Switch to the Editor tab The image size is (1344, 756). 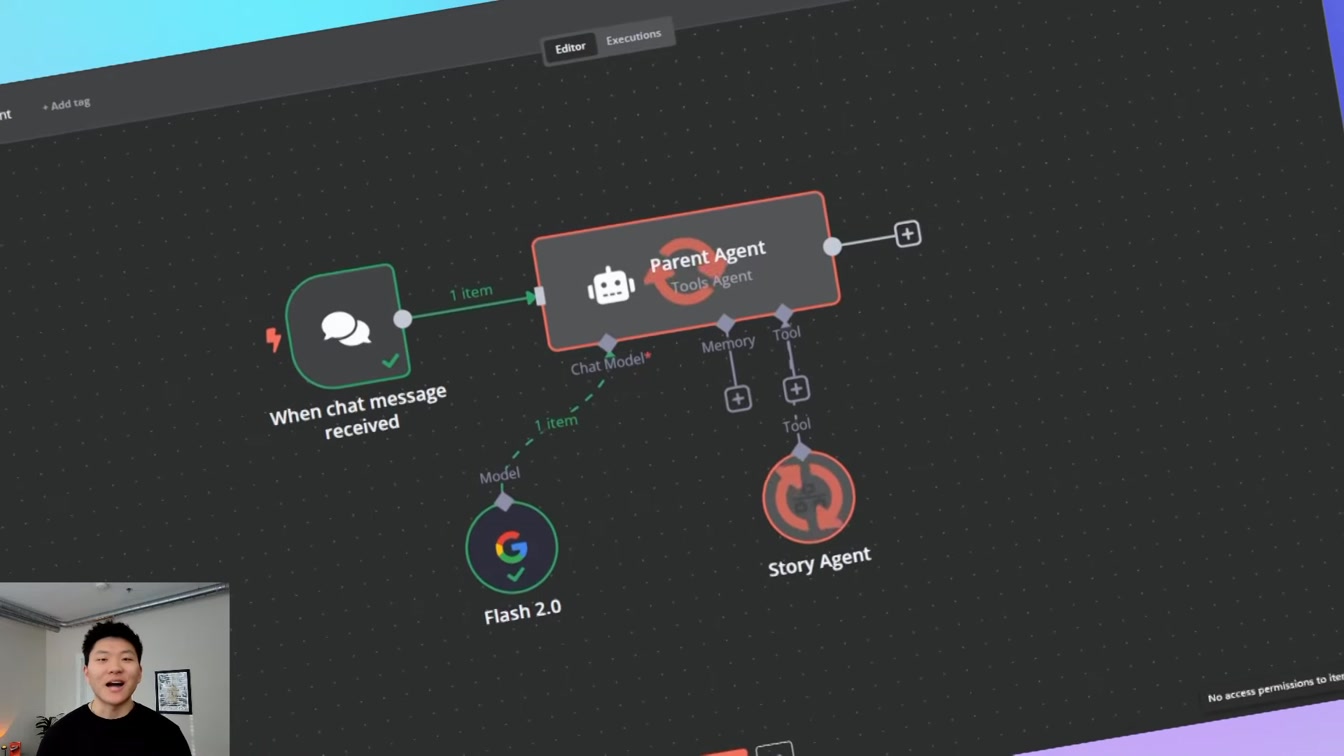(570, 47)
